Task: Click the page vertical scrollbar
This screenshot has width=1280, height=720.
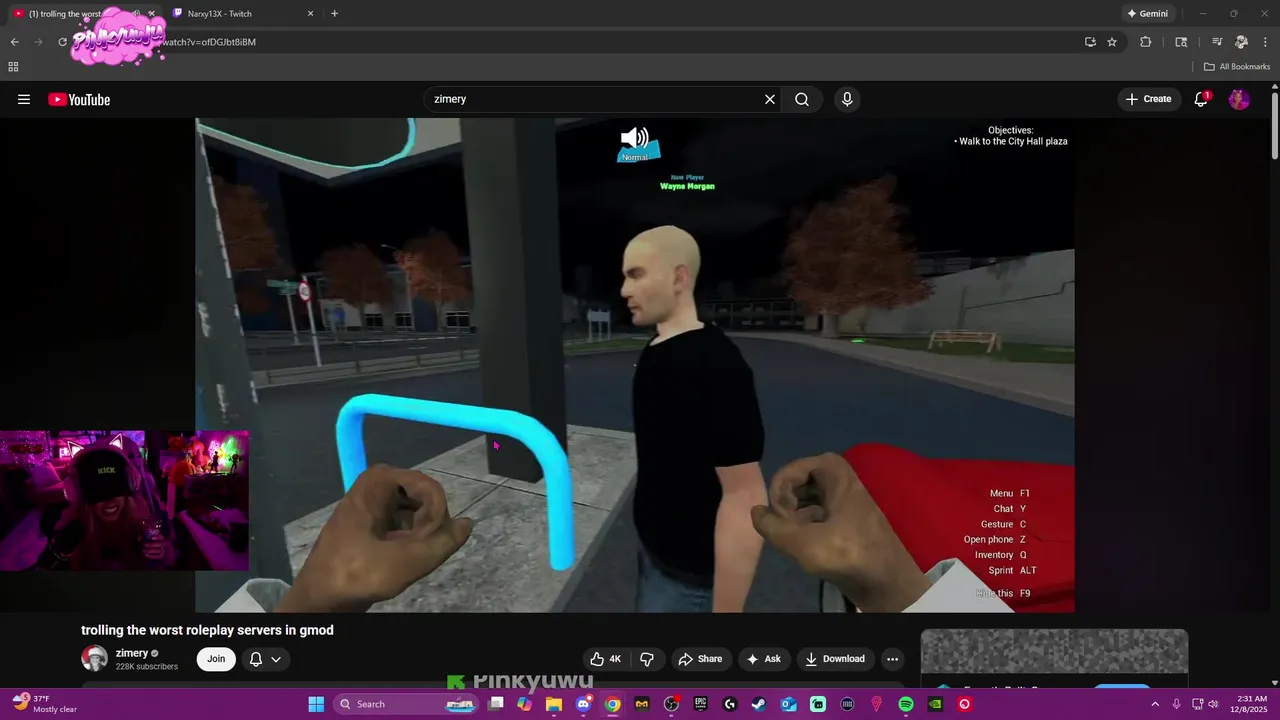Action: [1274, 125]
